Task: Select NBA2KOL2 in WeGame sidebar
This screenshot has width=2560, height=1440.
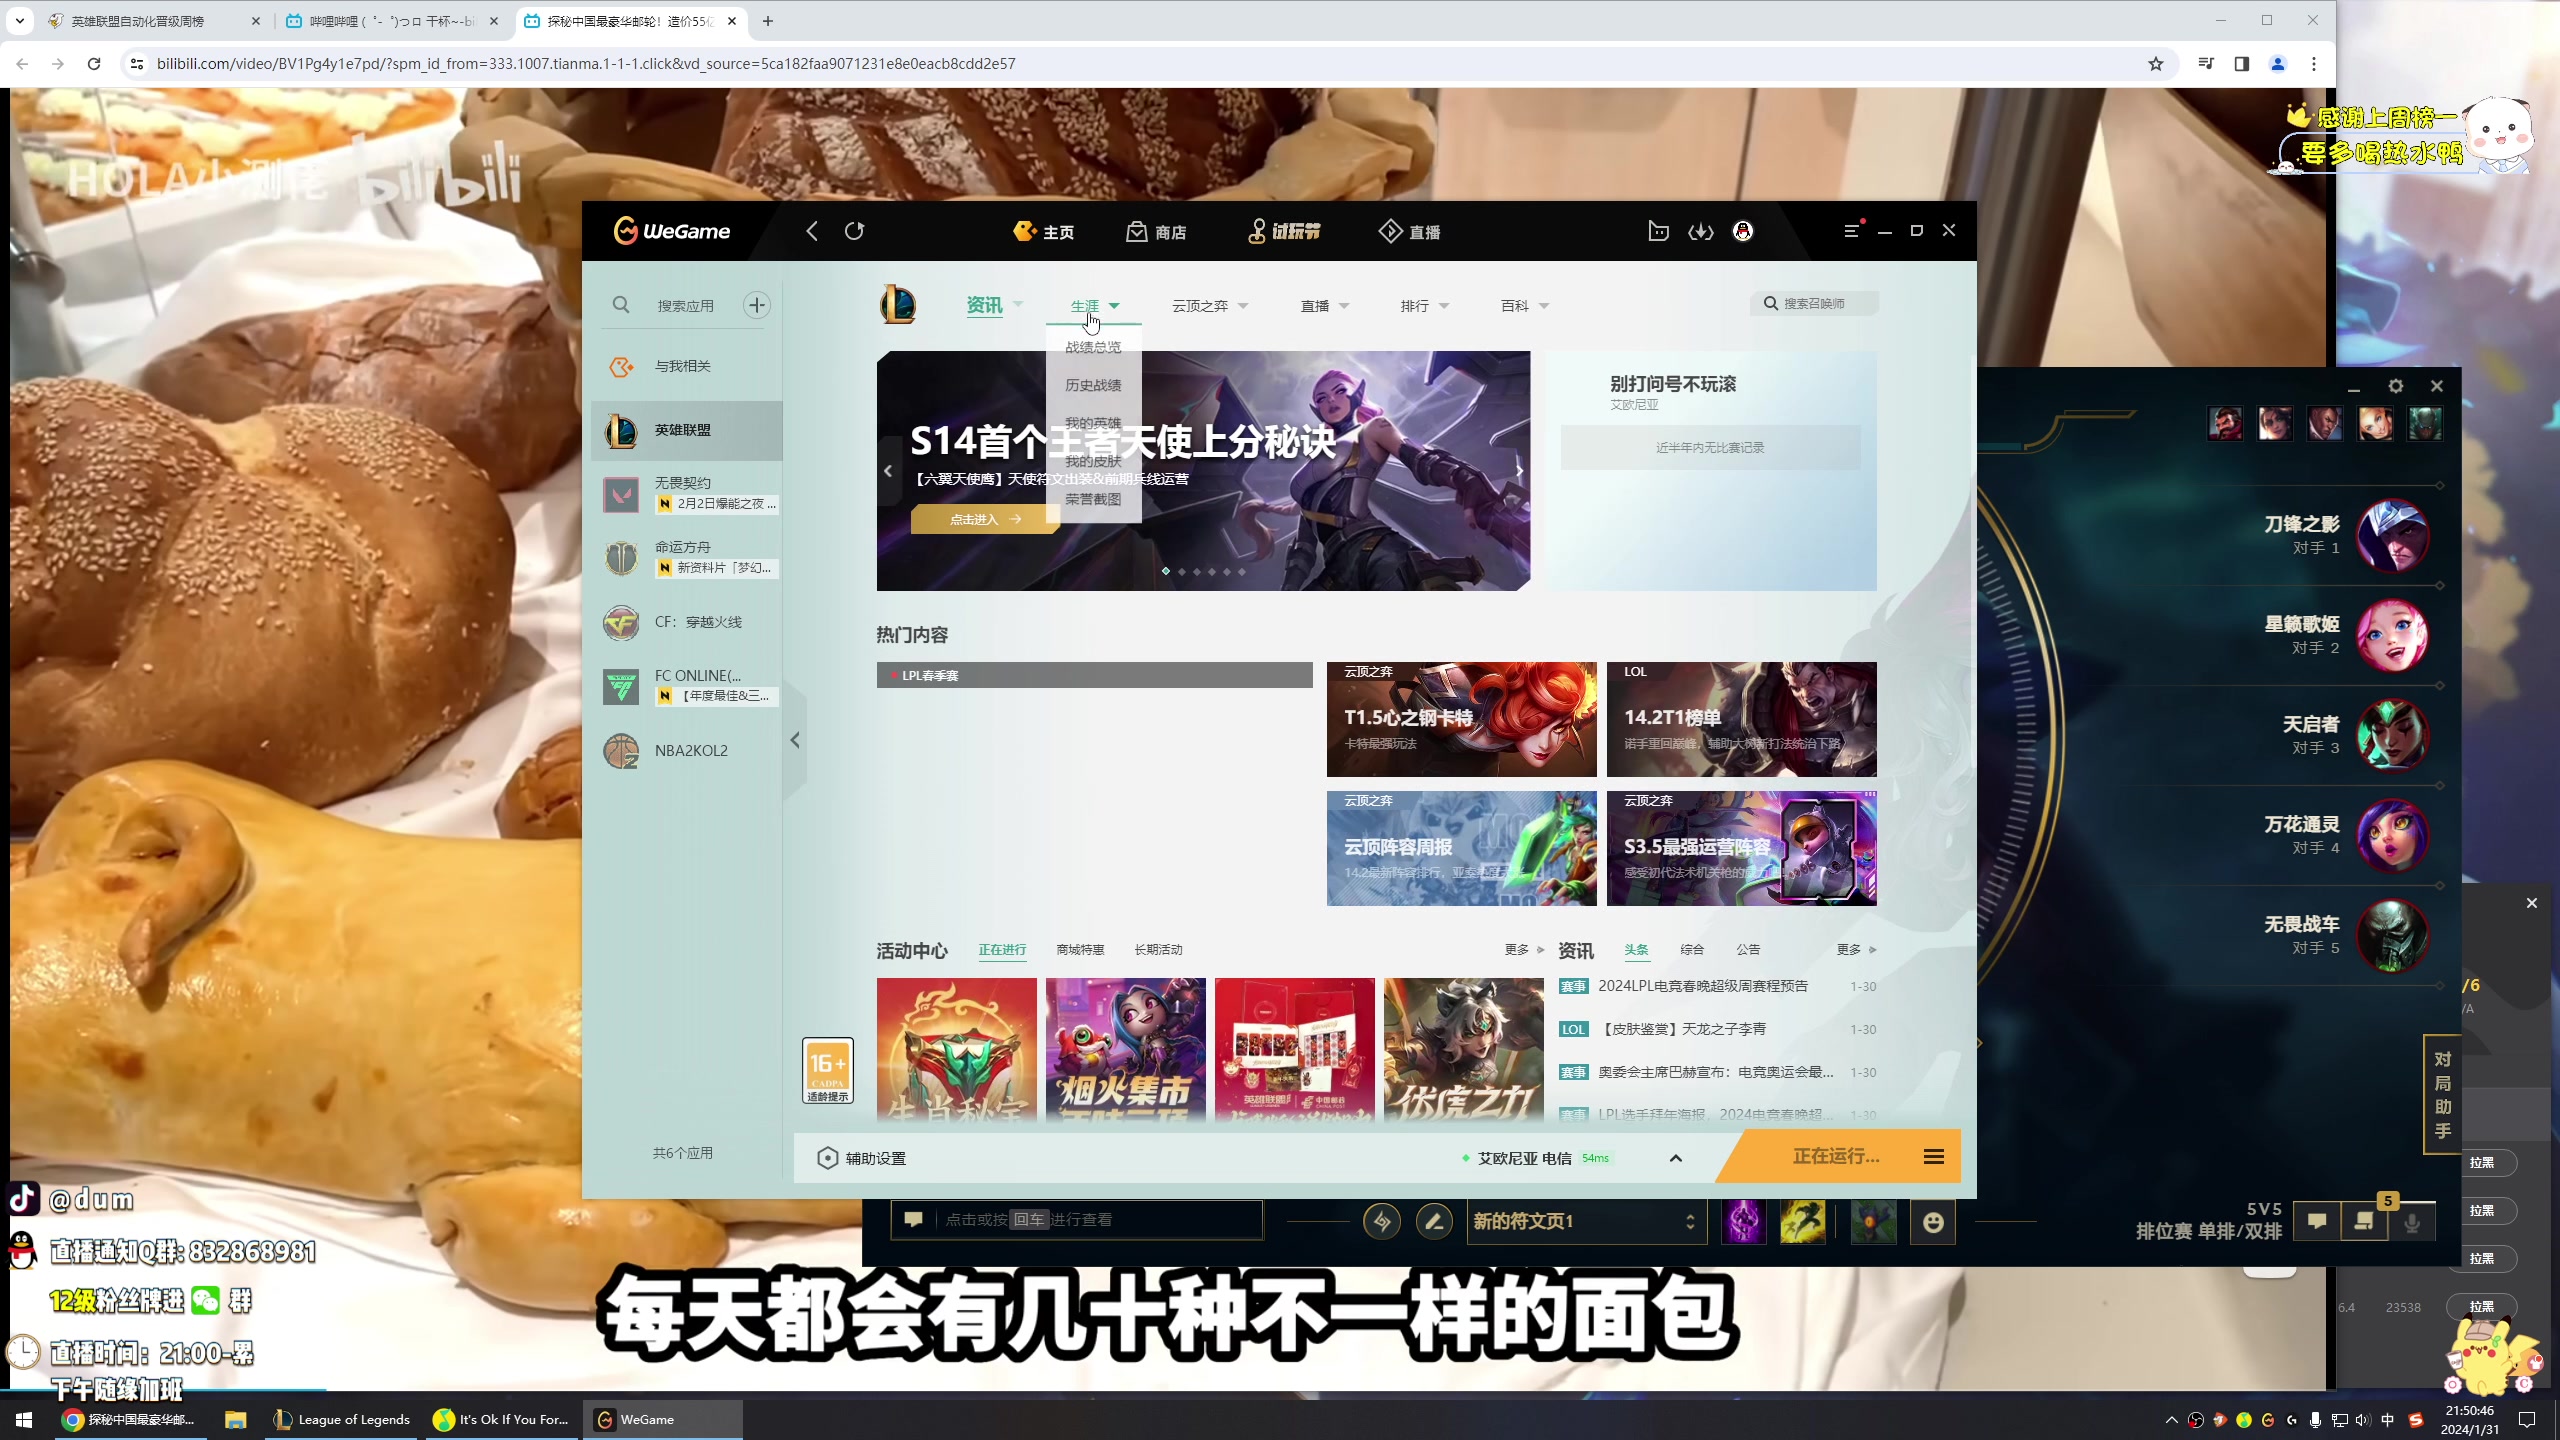Action: click(687, 750)
